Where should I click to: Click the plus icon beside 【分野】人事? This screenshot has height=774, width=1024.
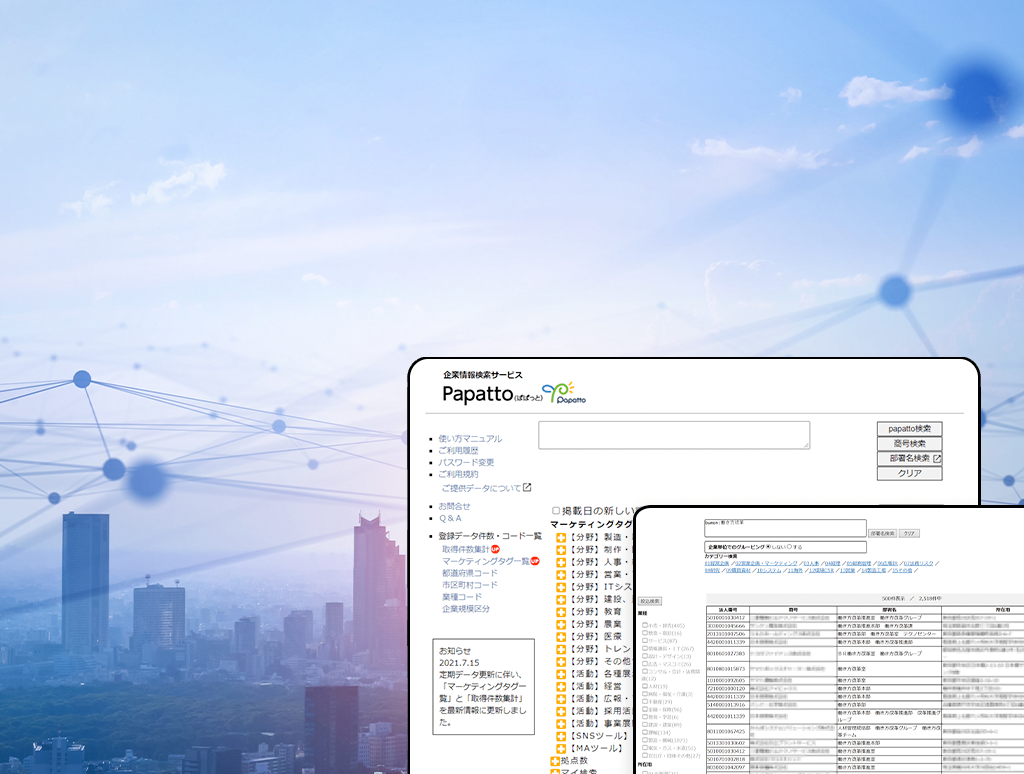[x=560, y=562]
